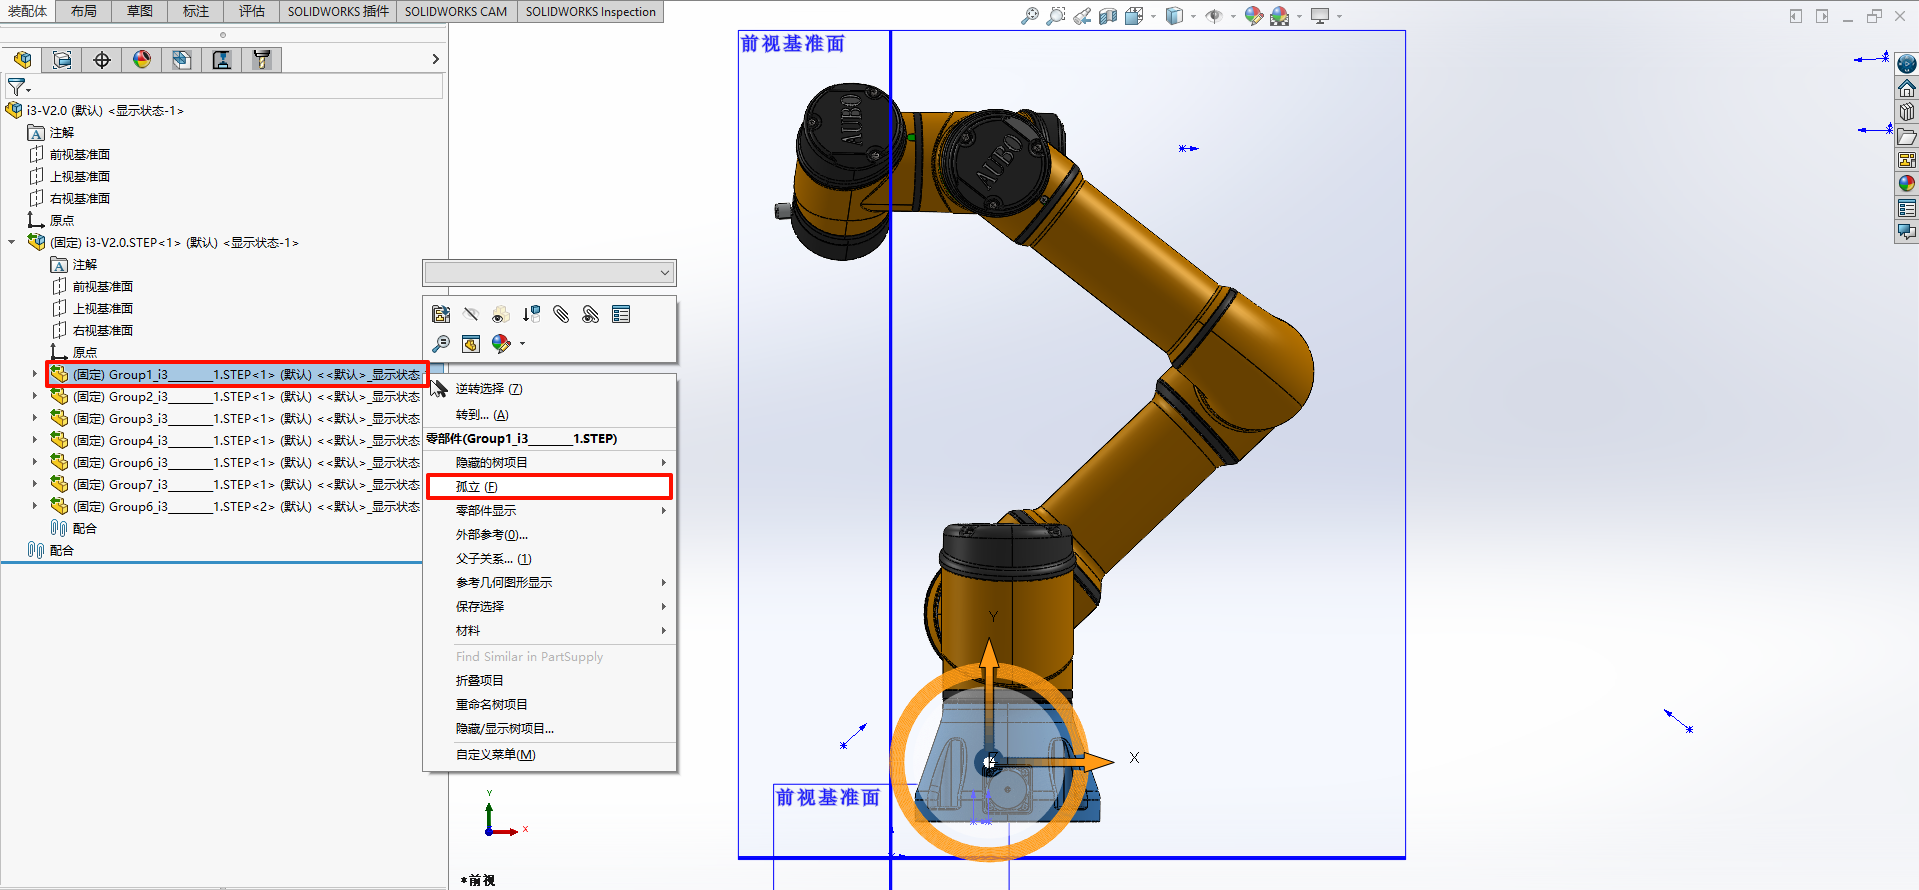Image resolution: width=1919 pixels, height=890 pixels.
Task: Open the Hide/Show Items dropdown arrow
Action: tap(1233, 16)
